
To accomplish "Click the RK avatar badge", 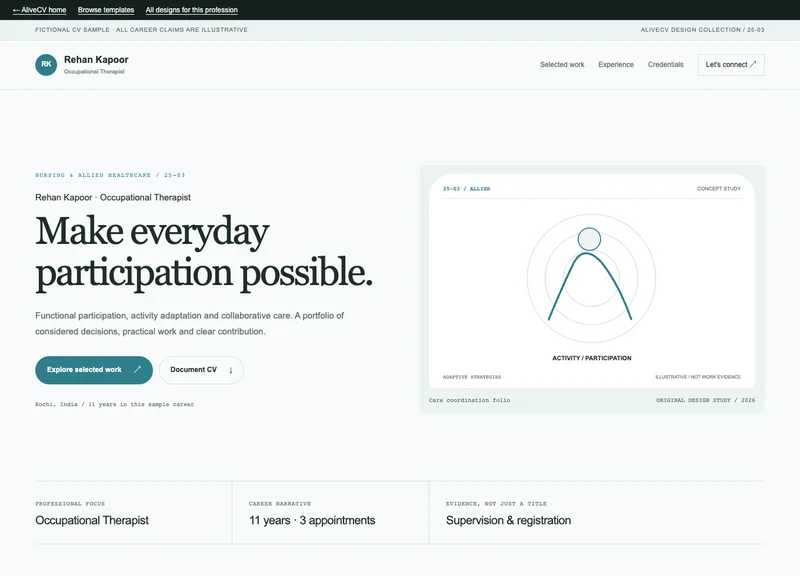I will 46,65.
